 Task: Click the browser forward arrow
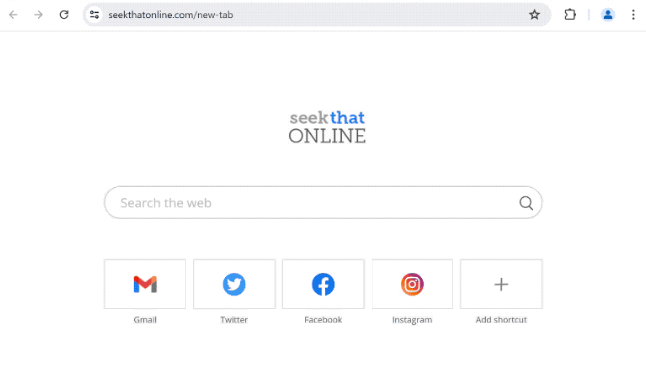click(38, 15)
